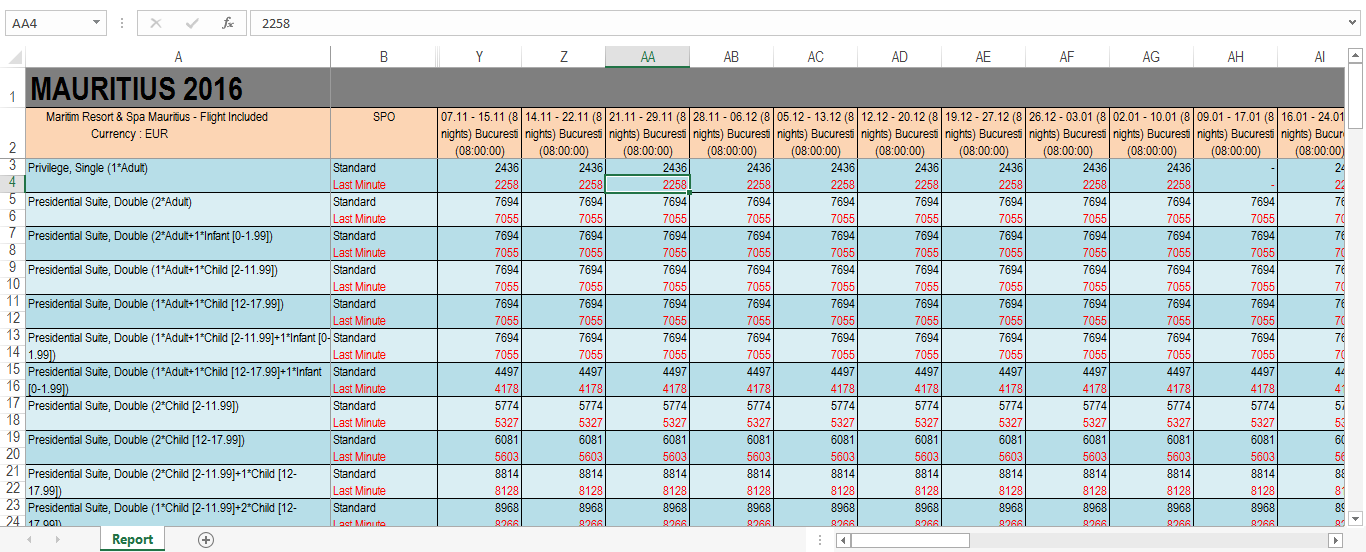The width and height of the screenshot is (1366, 552).
Task: Switch to the Report sheet tab
Action: (x=132, y=540)
